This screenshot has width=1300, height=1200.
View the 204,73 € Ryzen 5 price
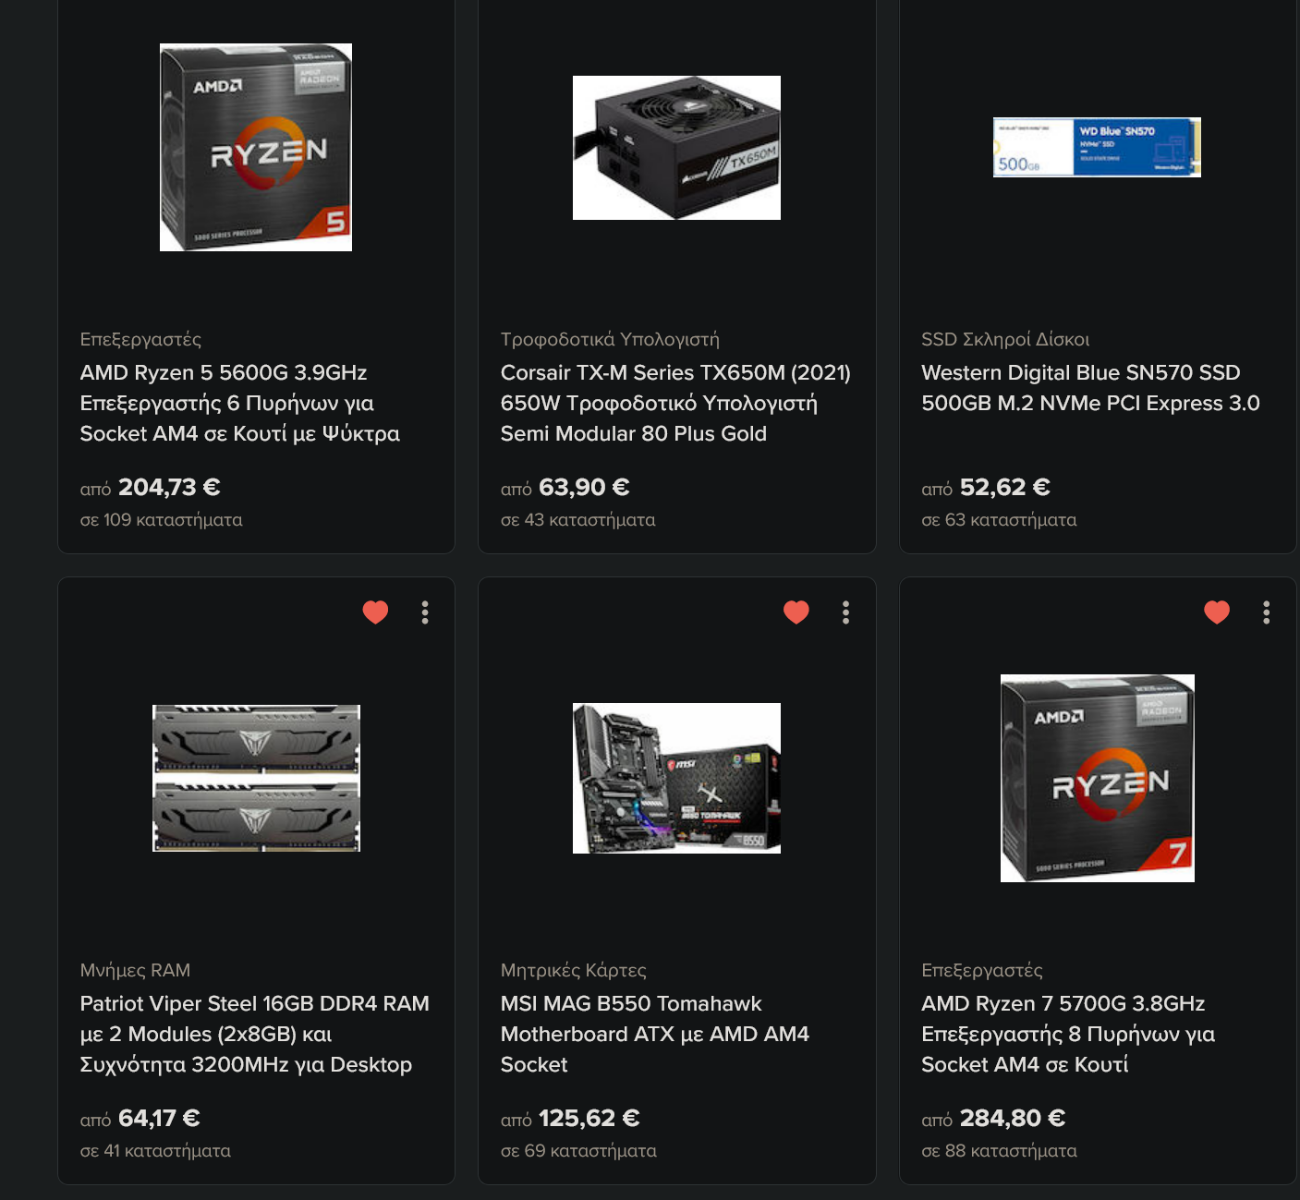point(169,487)
